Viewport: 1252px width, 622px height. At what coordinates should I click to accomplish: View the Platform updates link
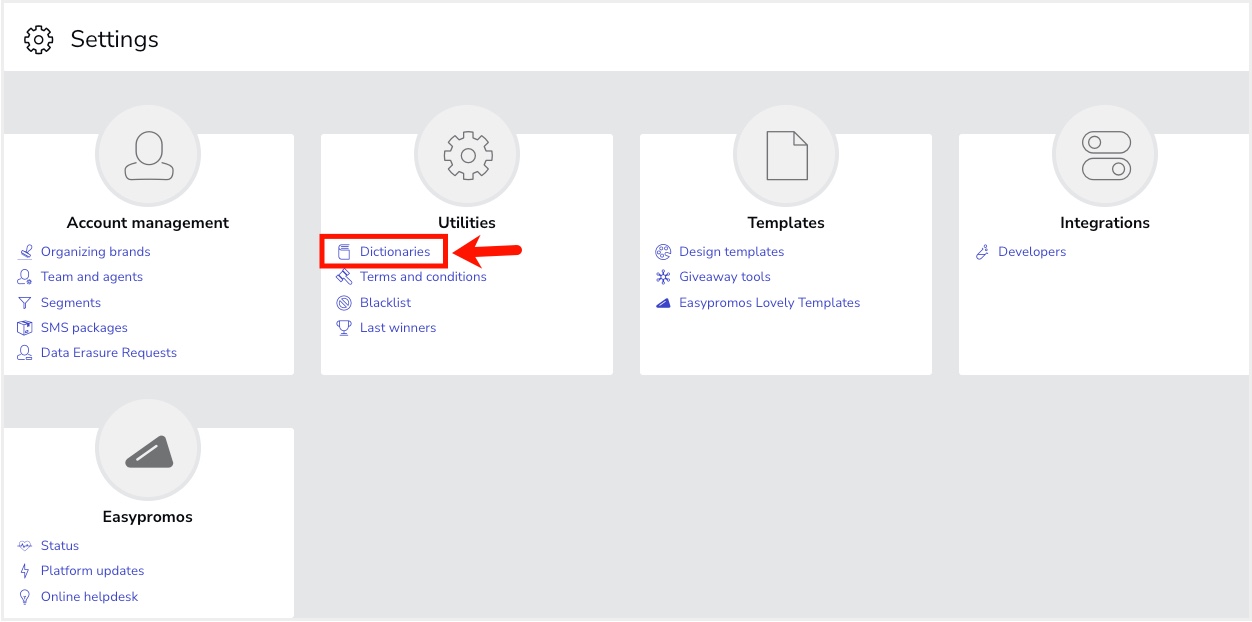93,571
